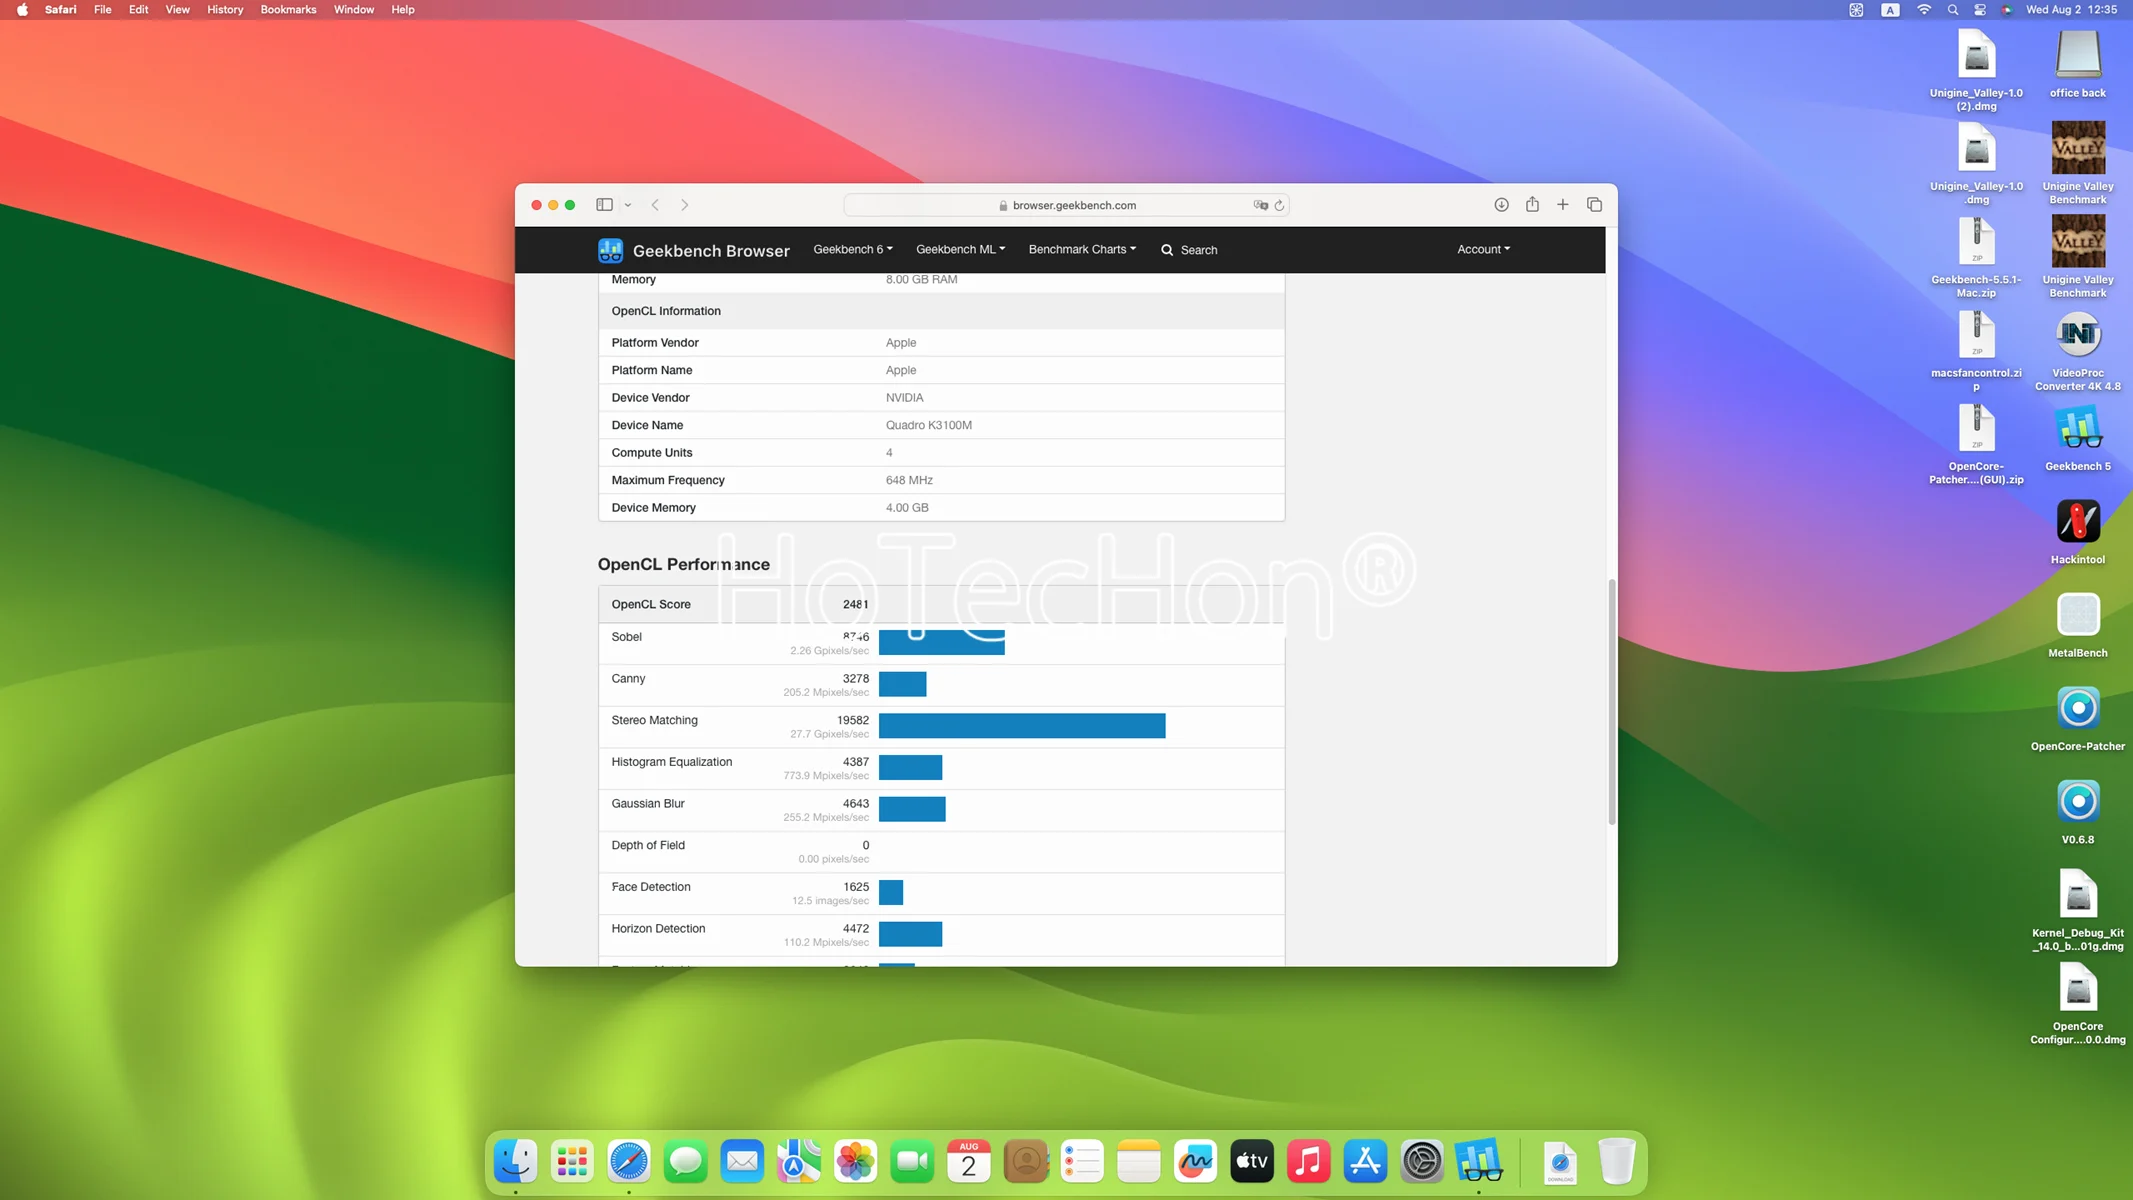The image size is (2133, 1200).
Task: Expand the Geekbench ML dropdown
Action: click(961, 249)
